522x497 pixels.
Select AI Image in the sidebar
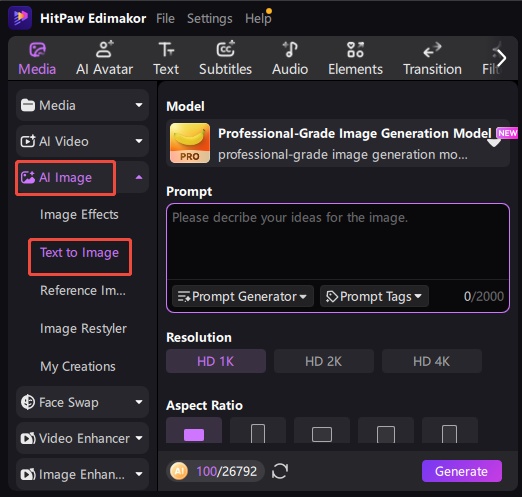(x=65, y=178)
